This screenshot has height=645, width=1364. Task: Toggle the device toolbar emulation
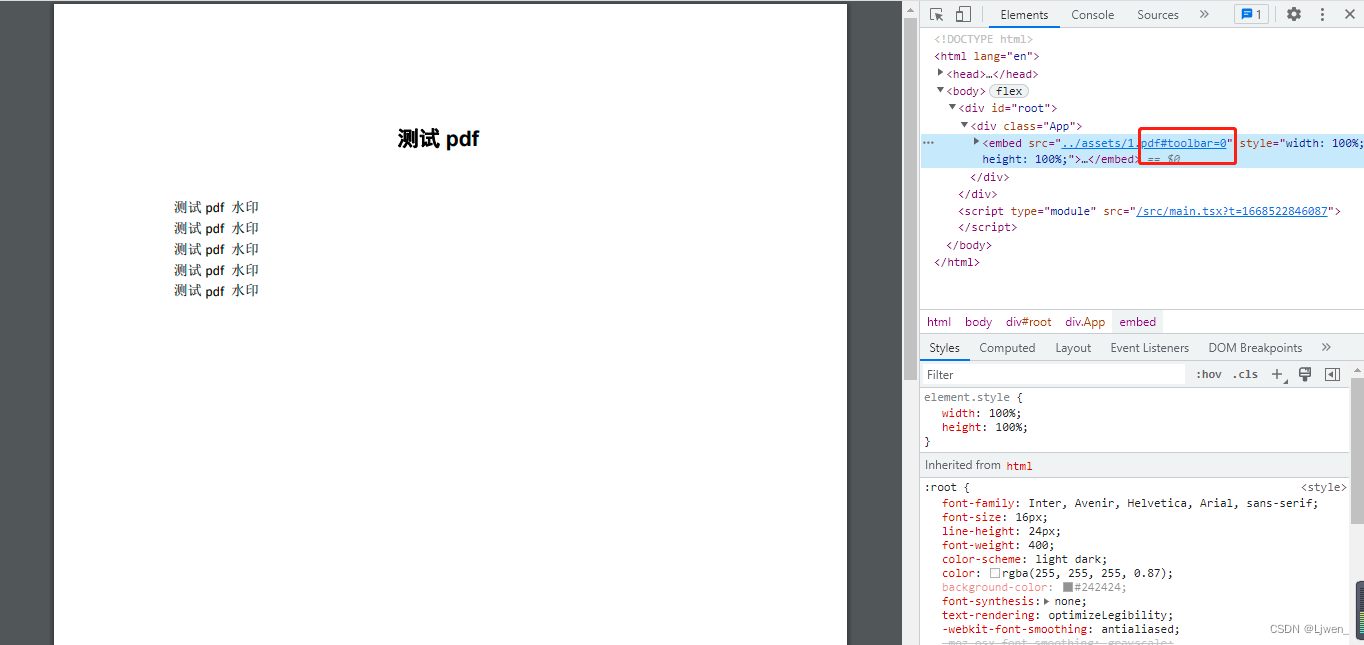(962, 14)
